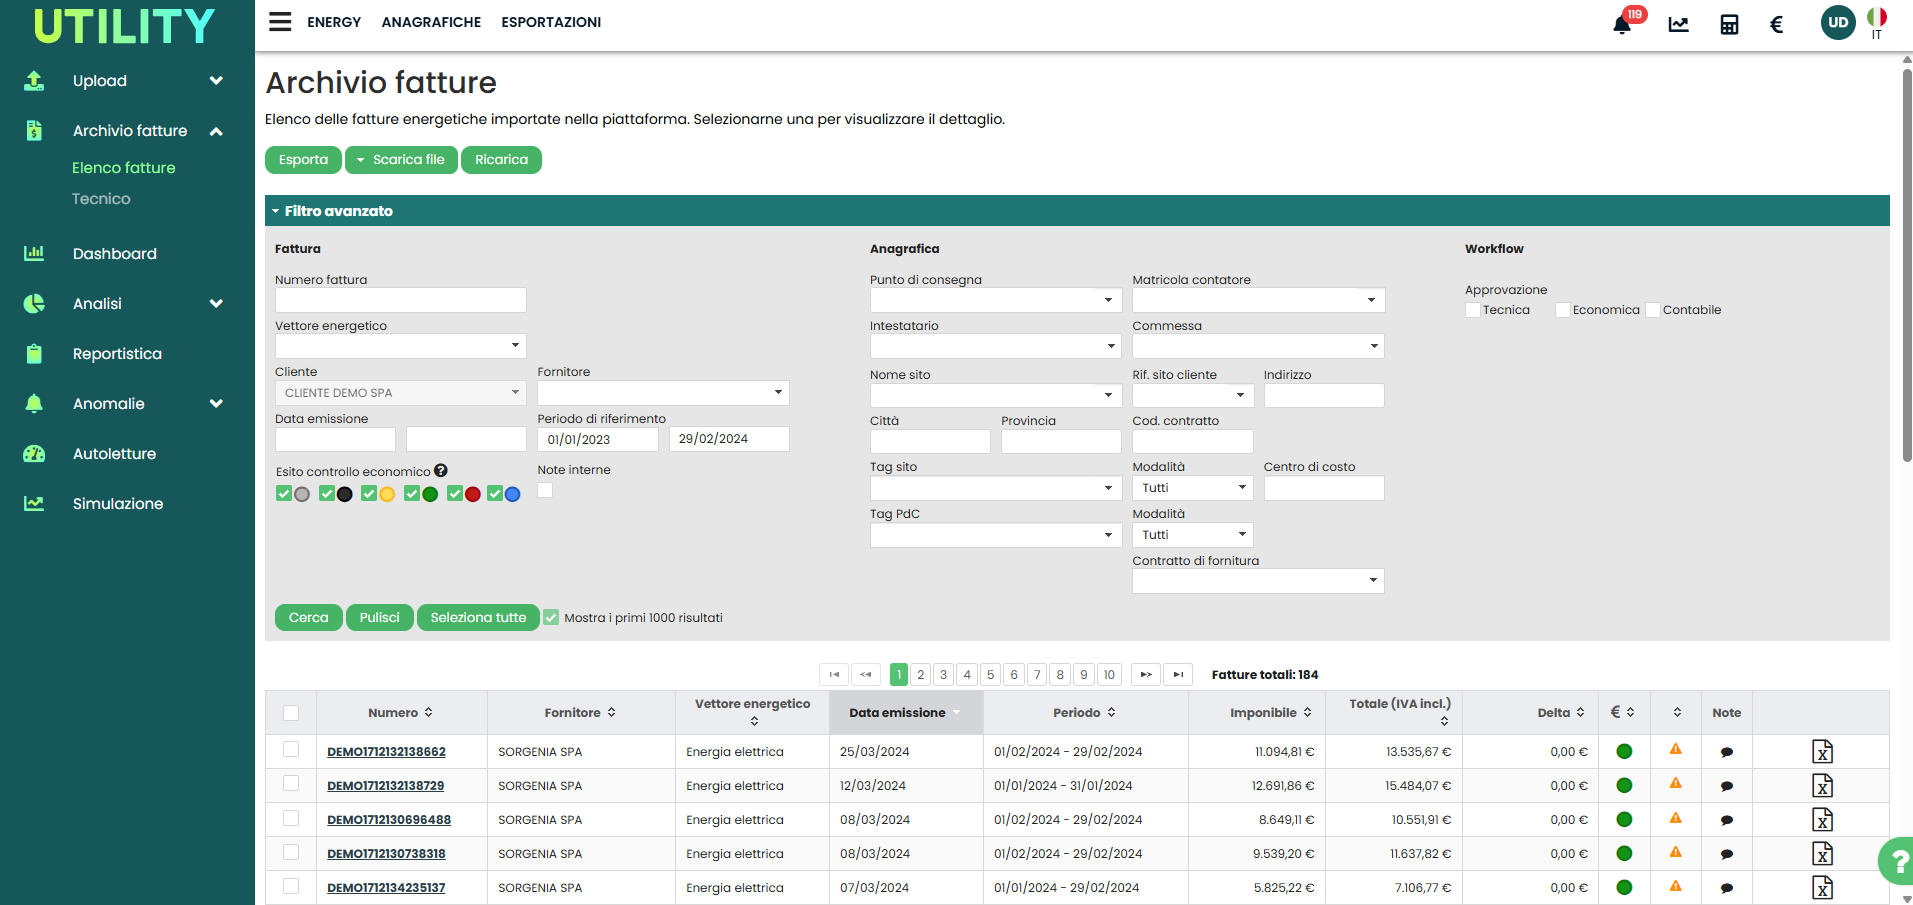Viewport: 1913px width, 905px height.
Task: Open note bubble for invoice DEMO1712134235137
Action: click(1726, 888)
